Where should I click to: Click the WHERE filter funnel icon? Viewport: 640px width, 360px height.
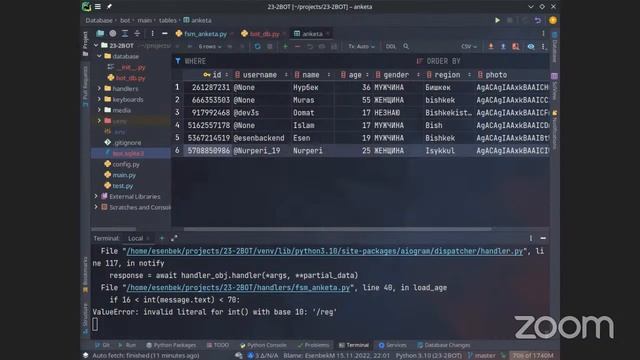[x=178, y=61]
